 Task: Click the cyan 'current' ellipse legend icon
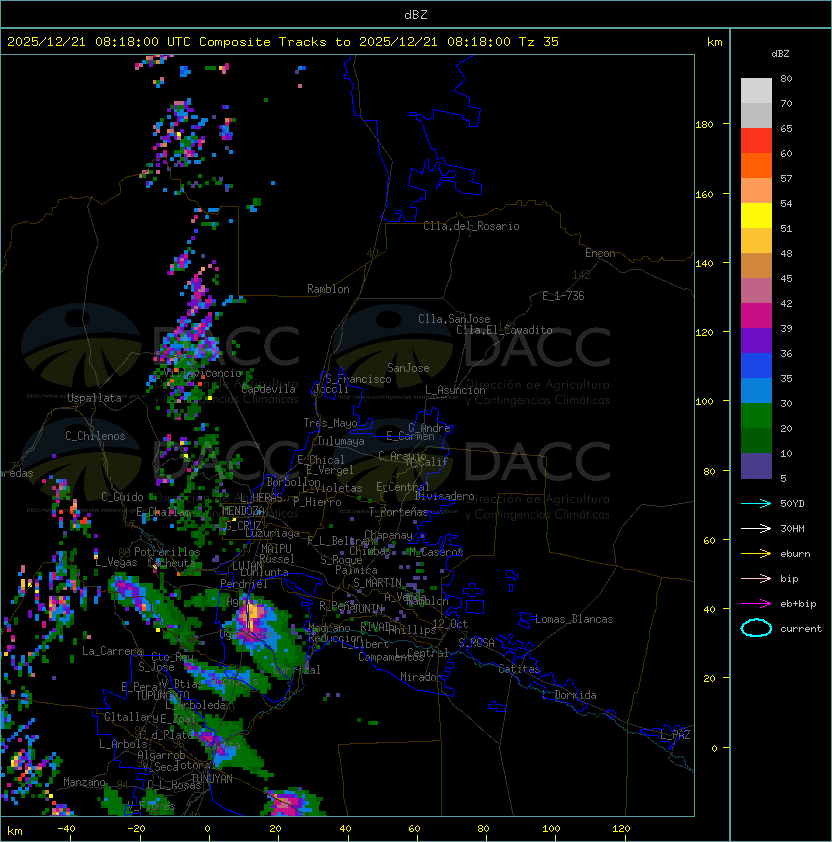point(756,628)
